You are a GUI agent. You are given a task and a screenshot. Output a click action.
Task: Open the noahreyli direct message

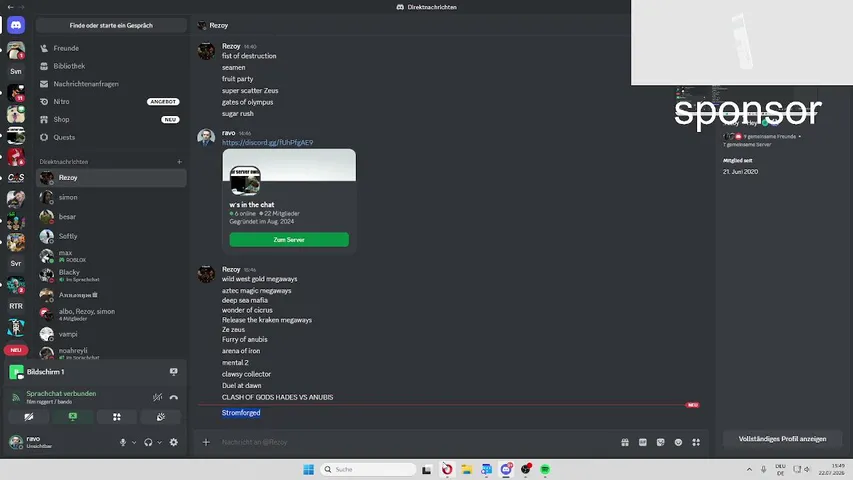111,353
